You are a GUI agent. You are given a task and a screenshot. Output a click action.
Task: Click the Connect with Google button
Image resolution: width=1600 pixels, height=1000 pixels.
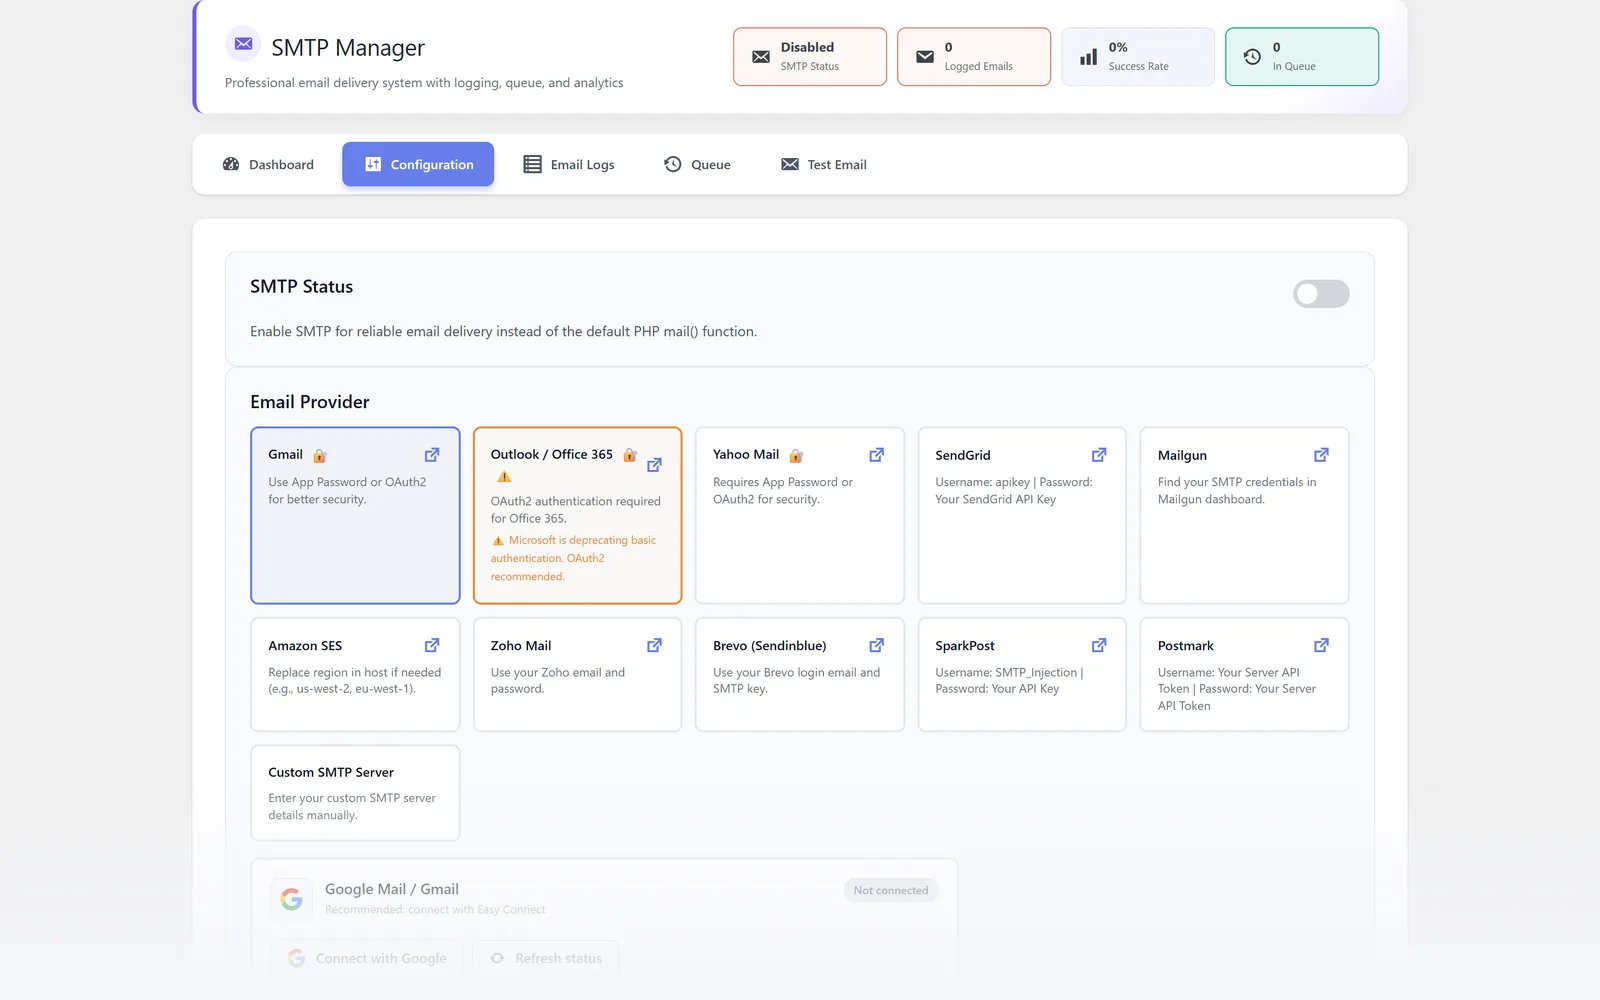367,958
